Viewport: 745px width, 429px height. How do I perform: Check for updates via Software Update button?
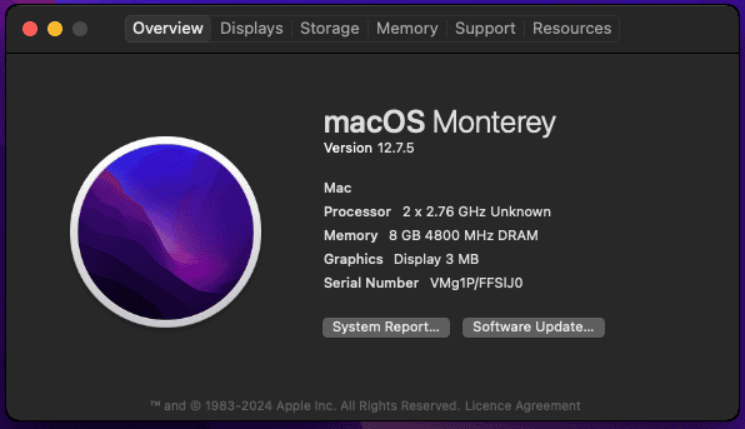pyautogui.click(x=533, y=327)
